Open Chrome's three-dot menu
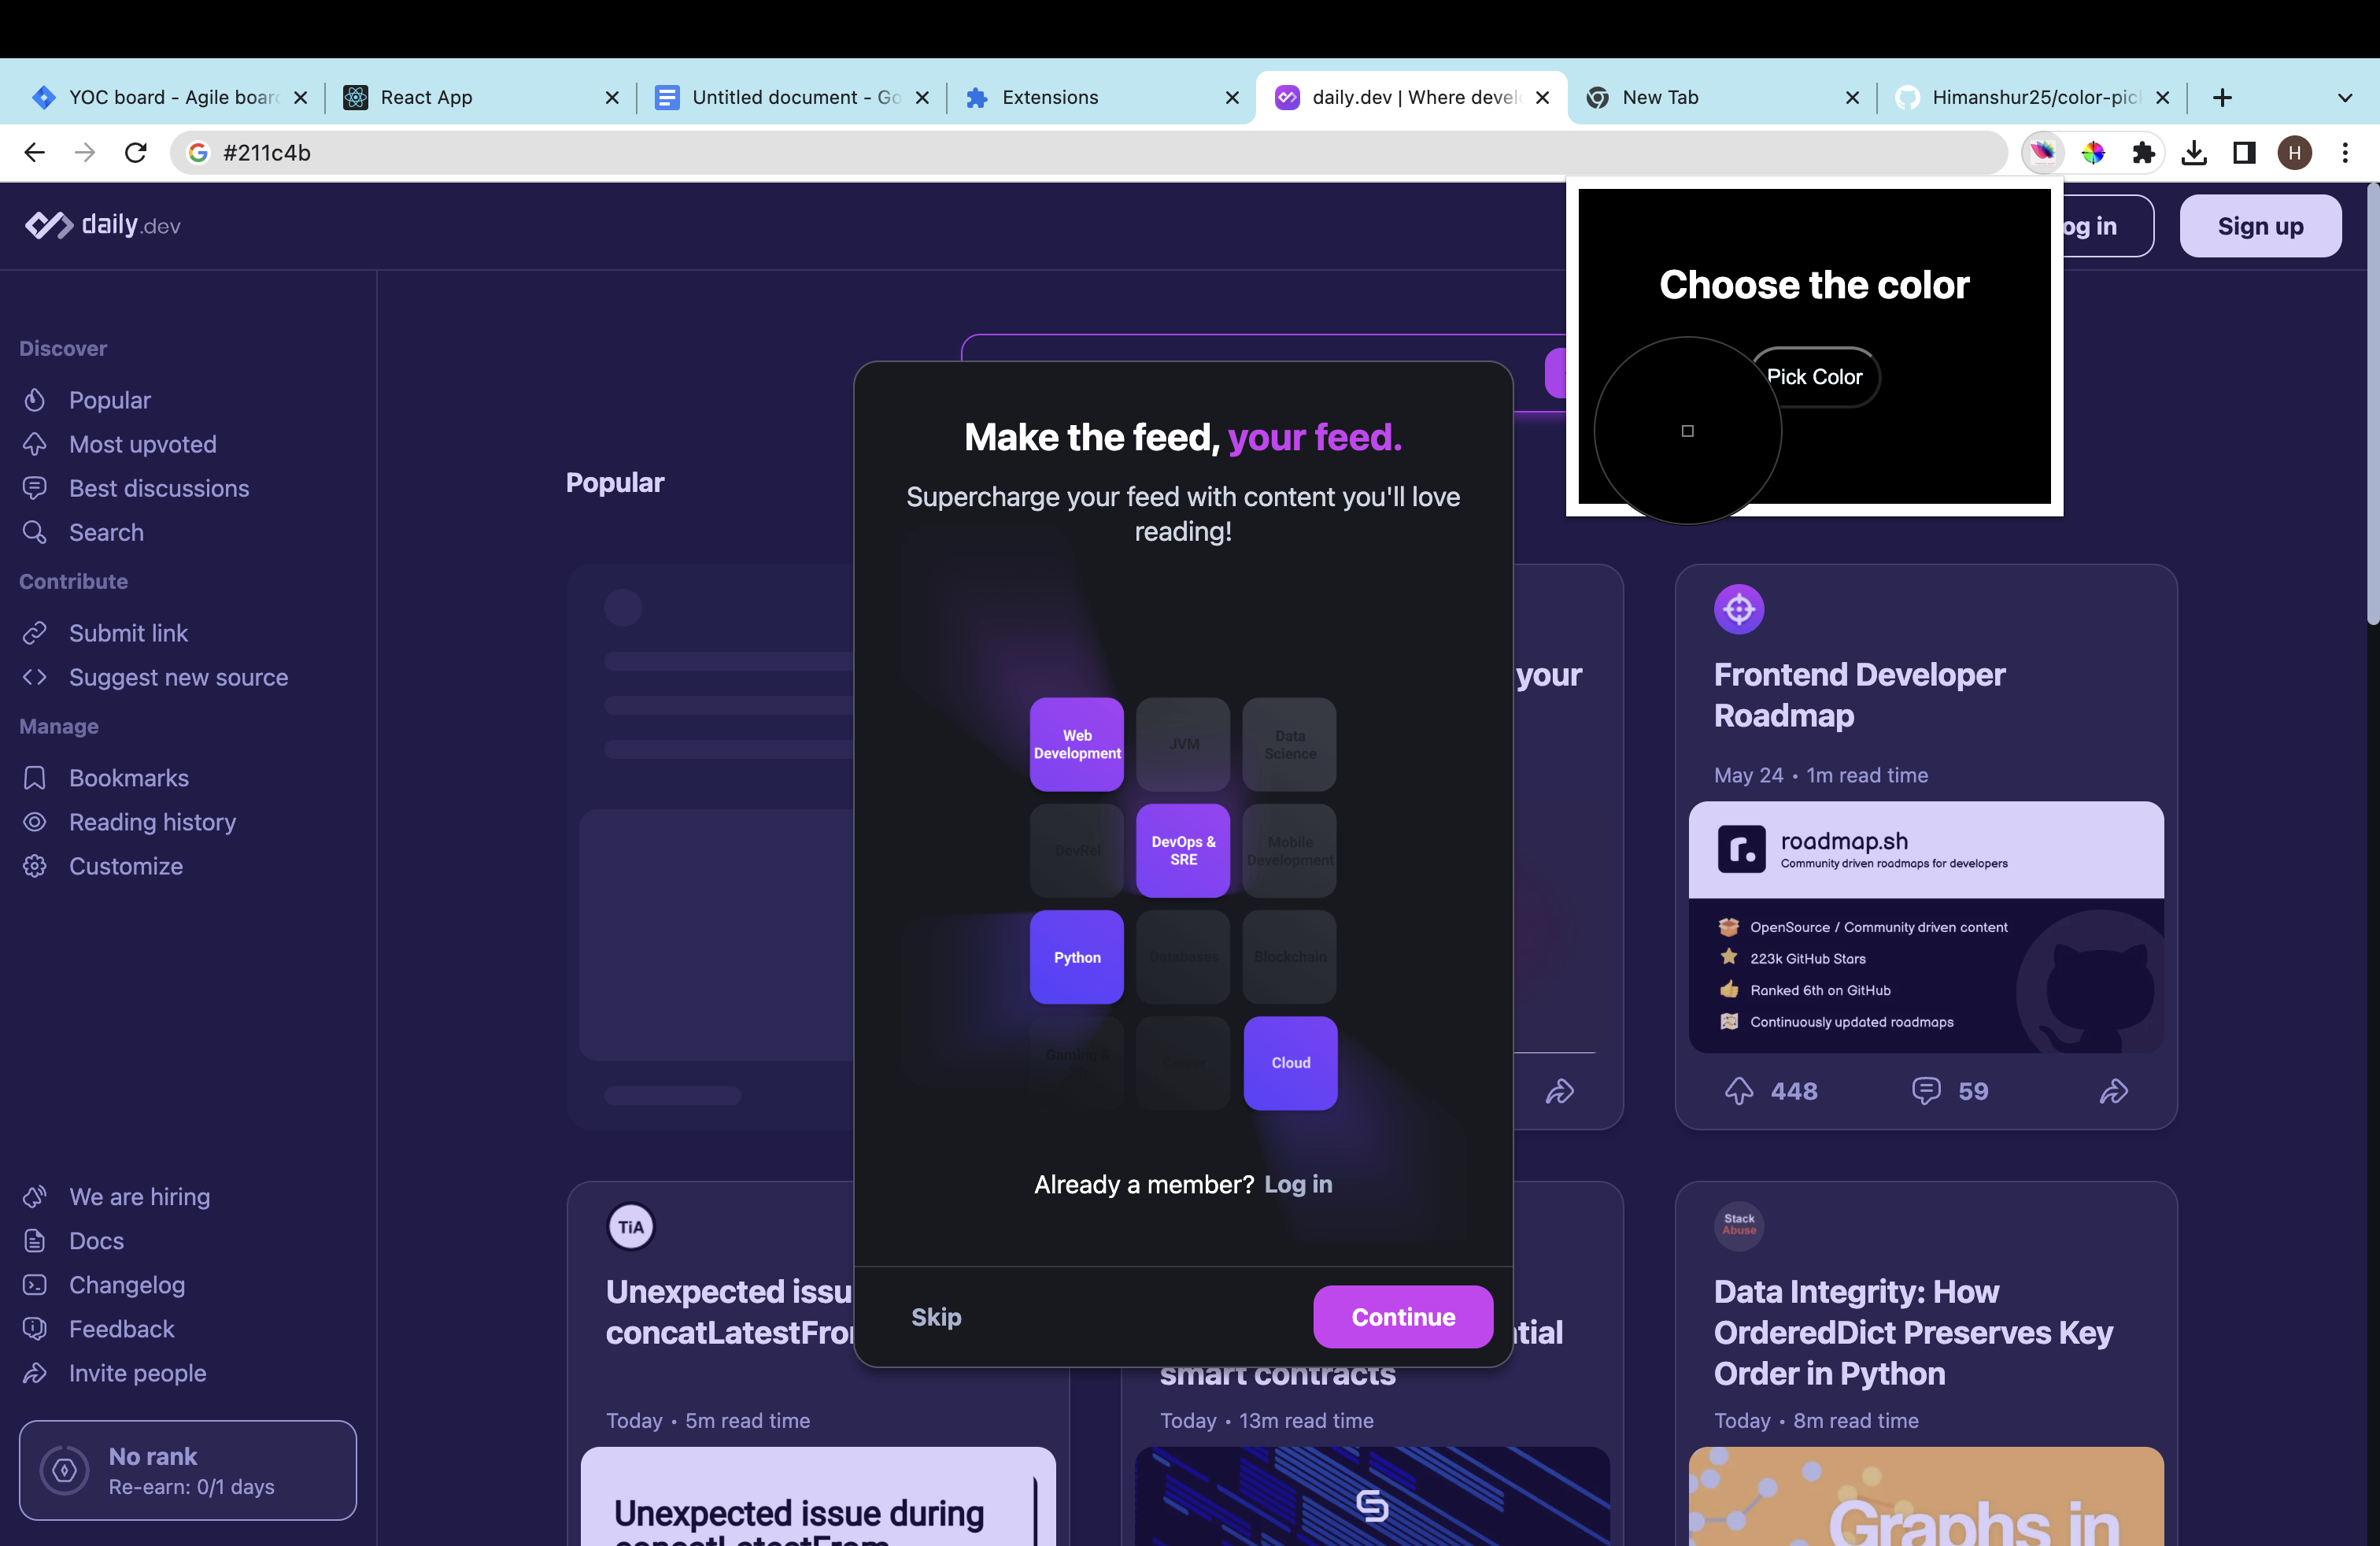Viewport: 2380px width, 1546px height. point(2346,152)
